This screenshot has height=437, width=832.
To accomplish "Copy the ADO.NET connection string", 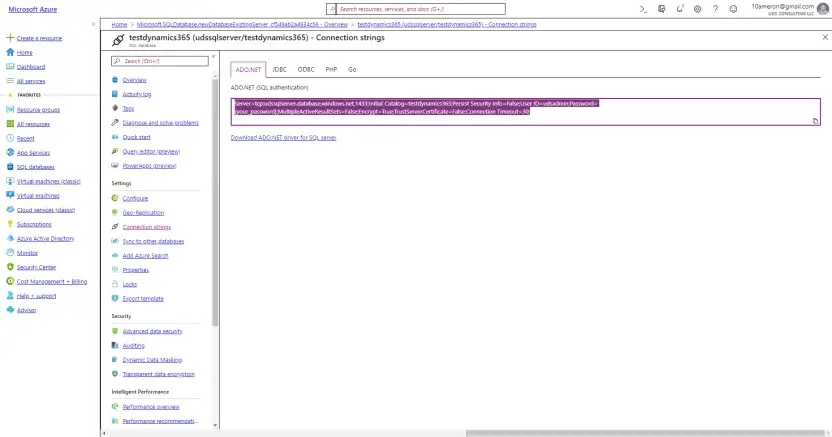I will click(815, 121).
